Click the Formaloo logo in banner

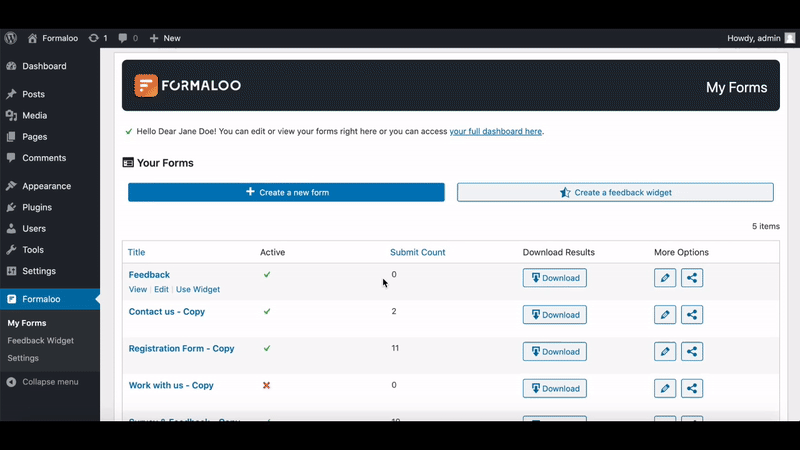(187, 85)
